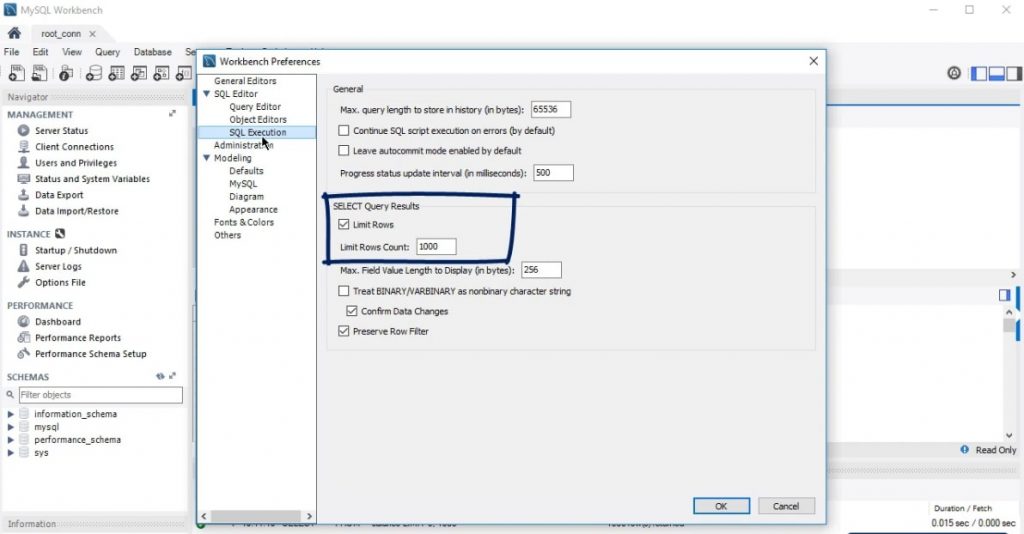Click the Limit Rows Count field
Viewport: 1024px width, 534px height.
pos(436,247)
